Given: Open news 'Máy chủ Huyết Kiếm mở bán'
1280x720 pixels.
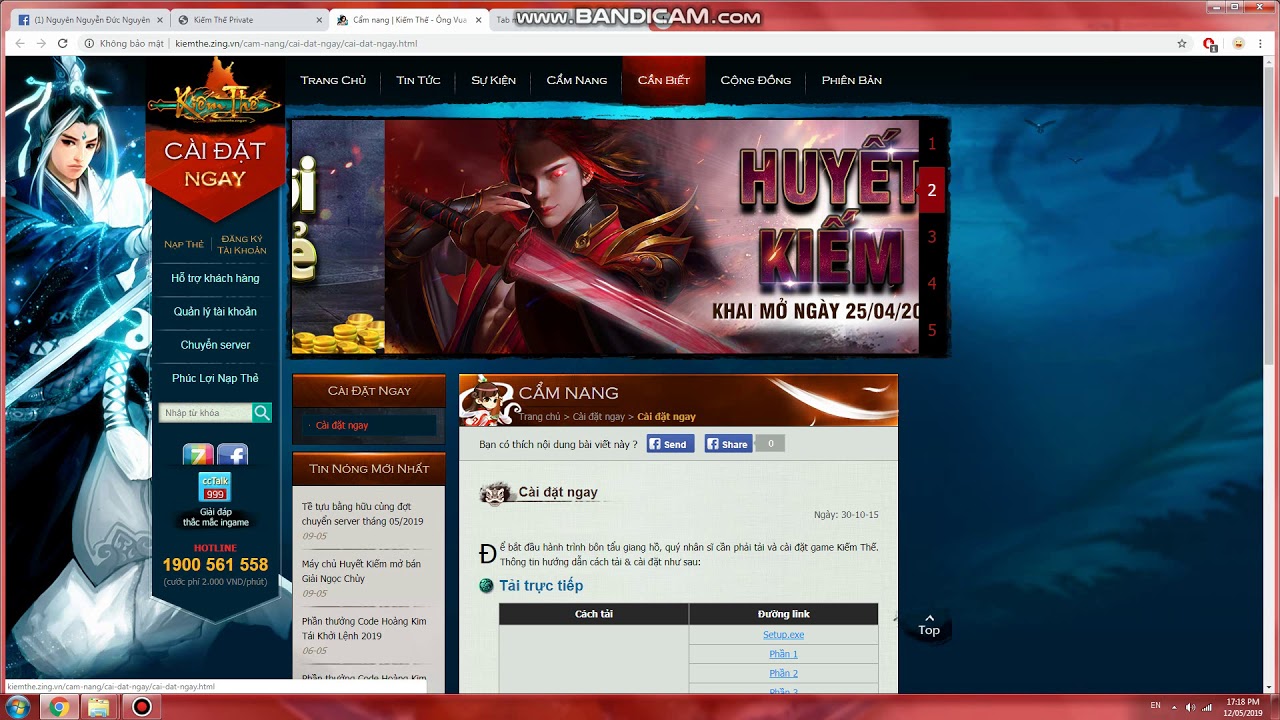Looking at the screenshot, I should (x=361, y=571).
